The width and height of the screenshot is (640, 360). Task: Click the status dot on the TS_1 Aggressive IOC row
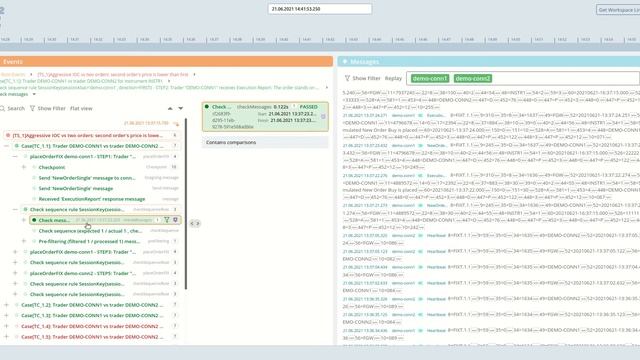[x=8, y=135]
